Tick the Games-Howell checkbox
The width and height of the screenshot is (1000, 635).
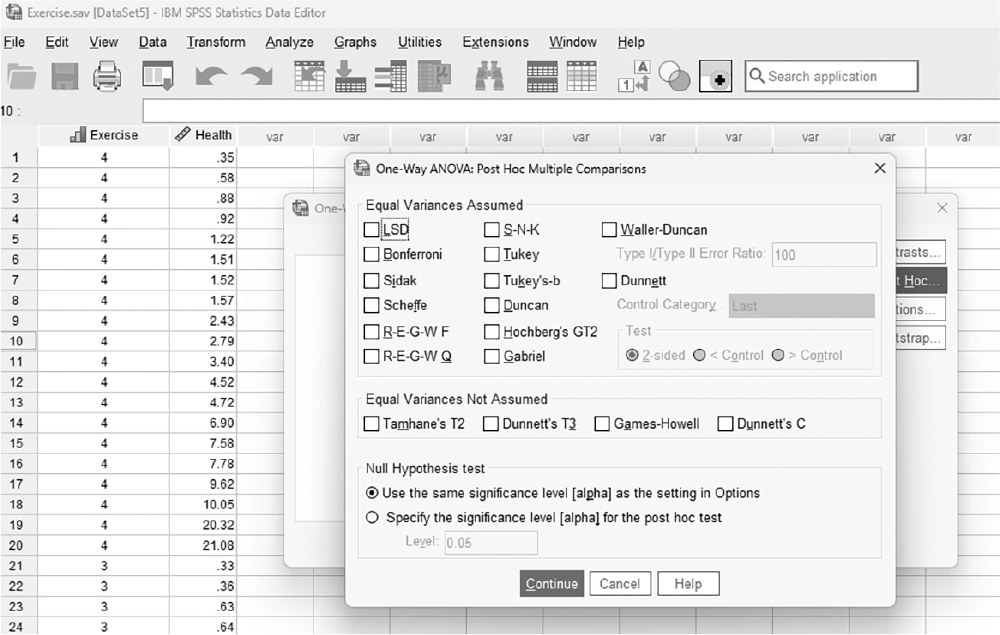coord(602,424)
